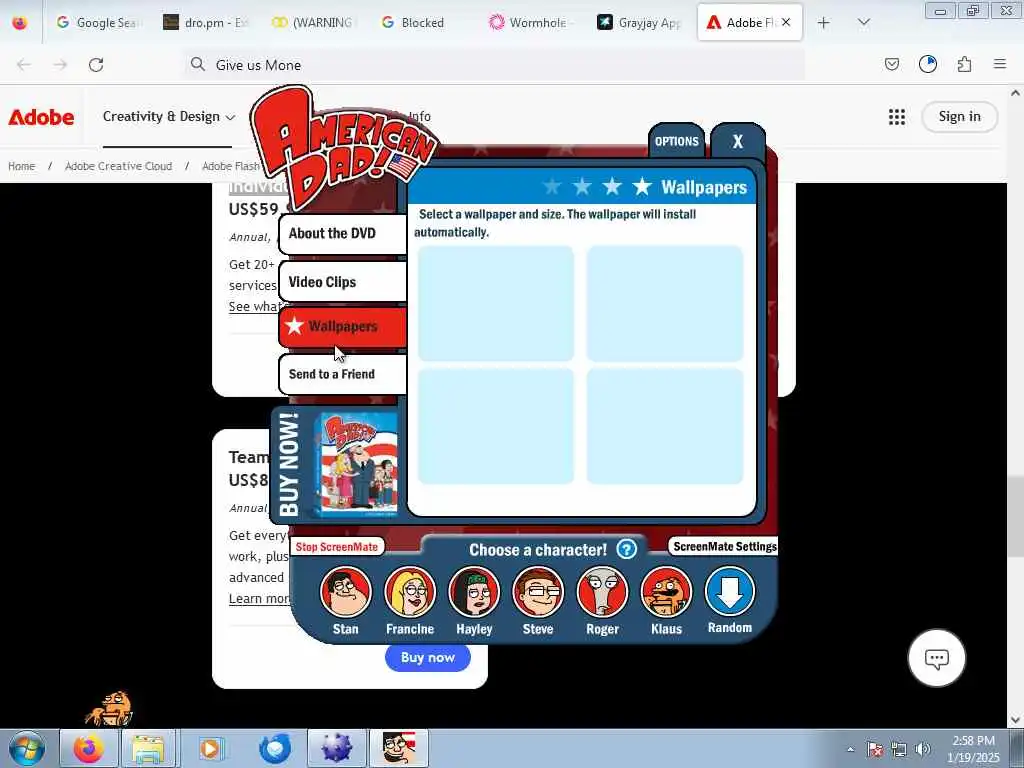This screenshot has height=768, width=1024.
Task: Open Firefox from the taskbar
Action: (x=88, y=748)
